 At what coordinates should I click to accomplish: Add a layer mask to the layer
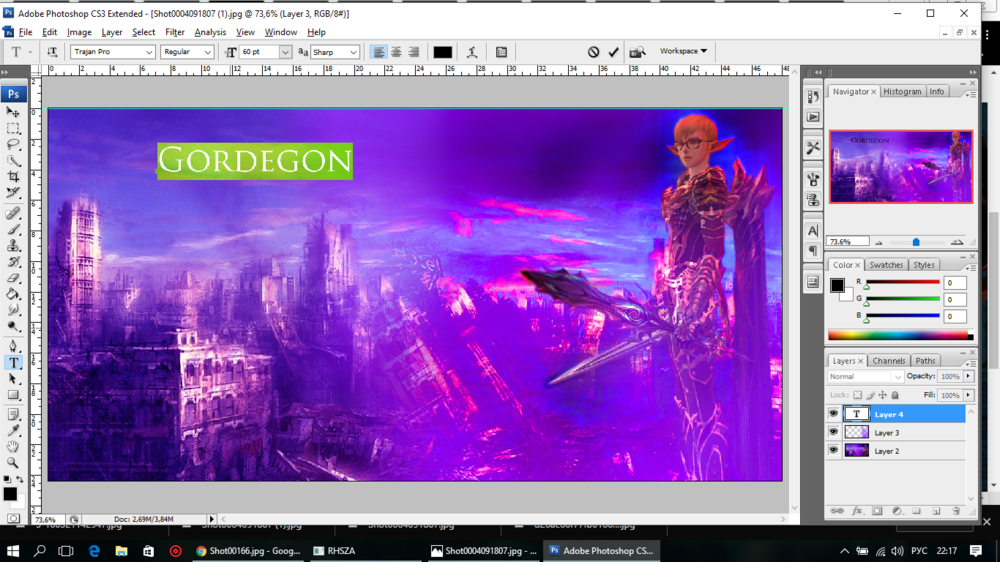pos(876,511)
